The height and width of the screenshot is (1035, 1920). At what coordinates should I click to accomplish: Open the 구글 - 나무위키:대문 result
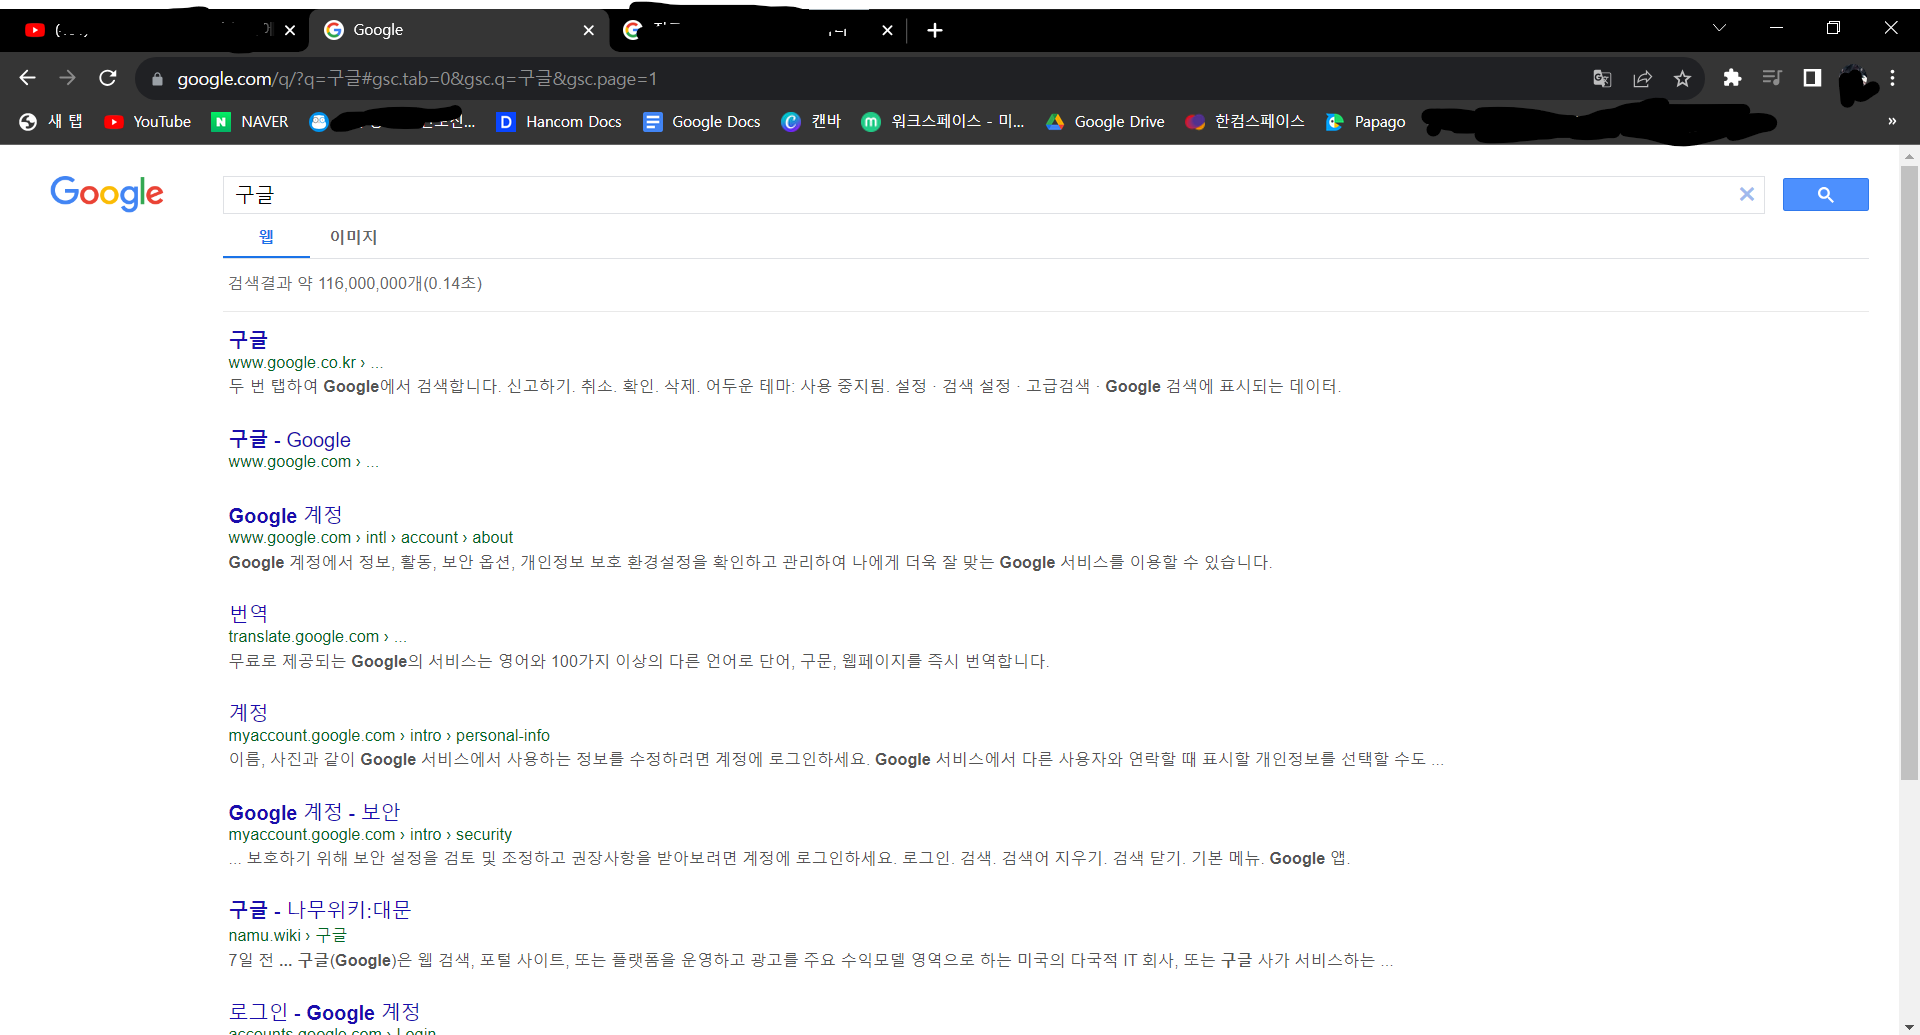point(320,910)
